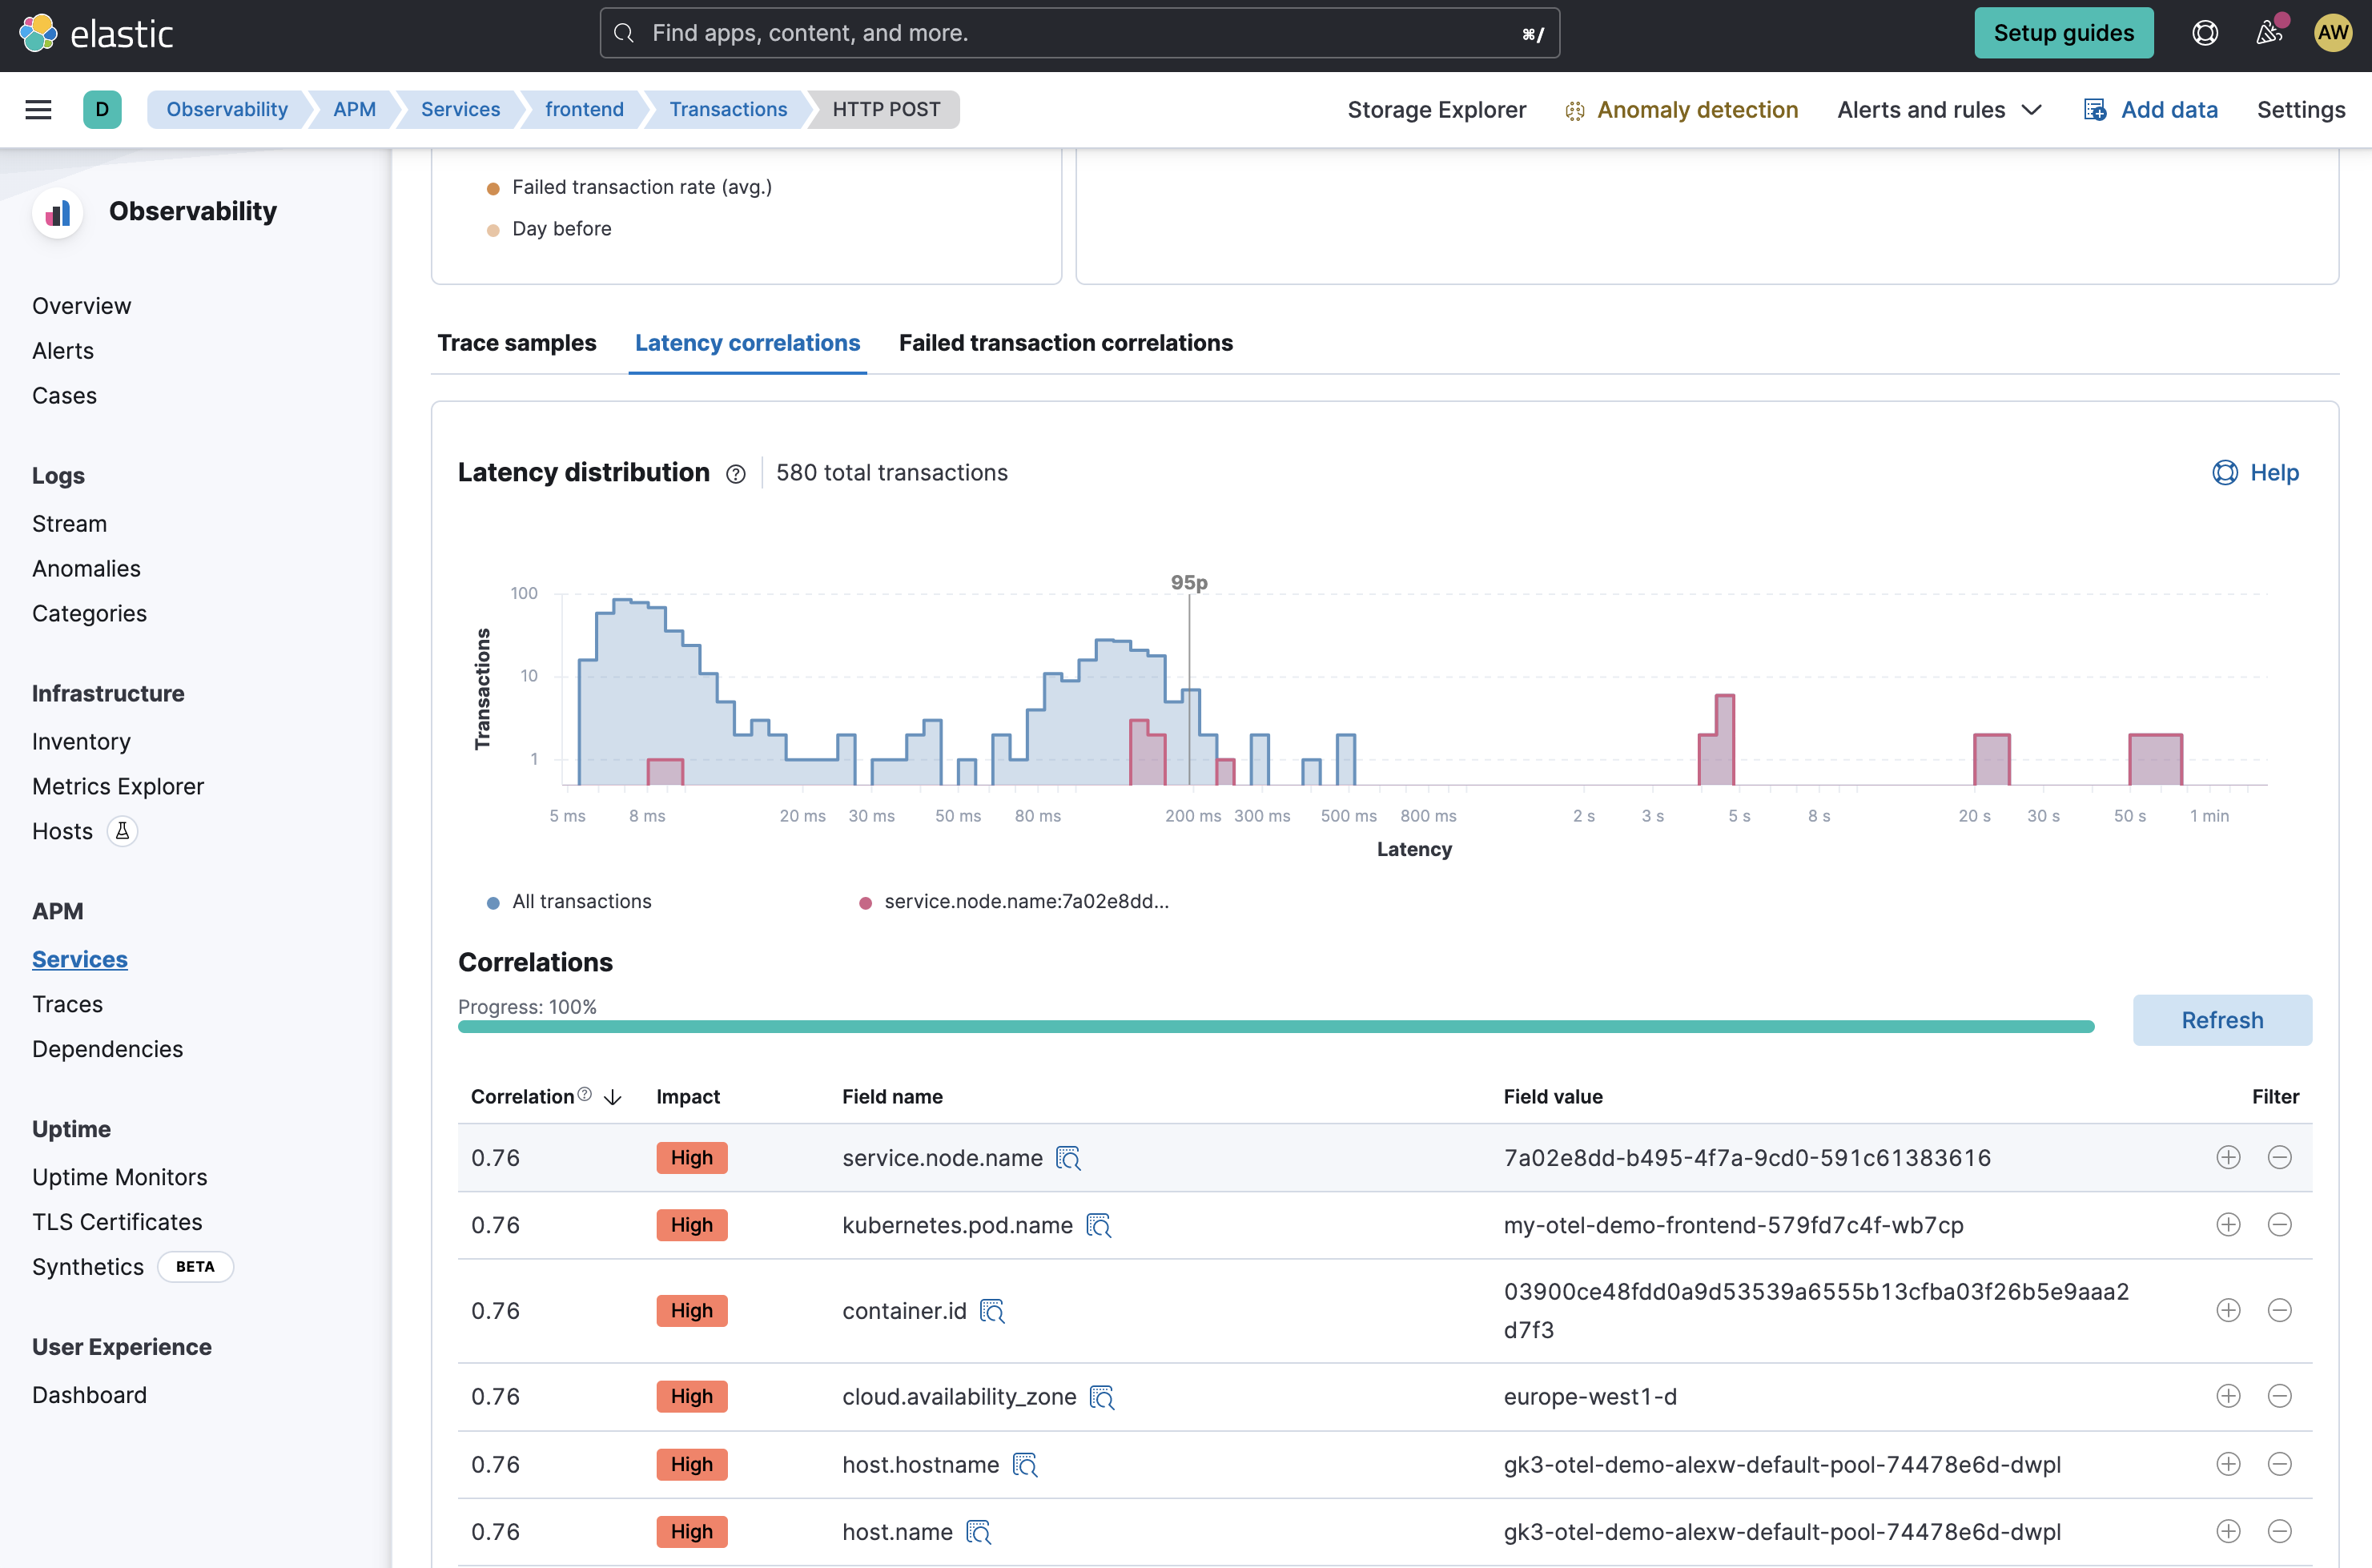Open Synthetics BETA in sidebar
Screen dimensions: 2372x1568
click(x=132, y=1267)
